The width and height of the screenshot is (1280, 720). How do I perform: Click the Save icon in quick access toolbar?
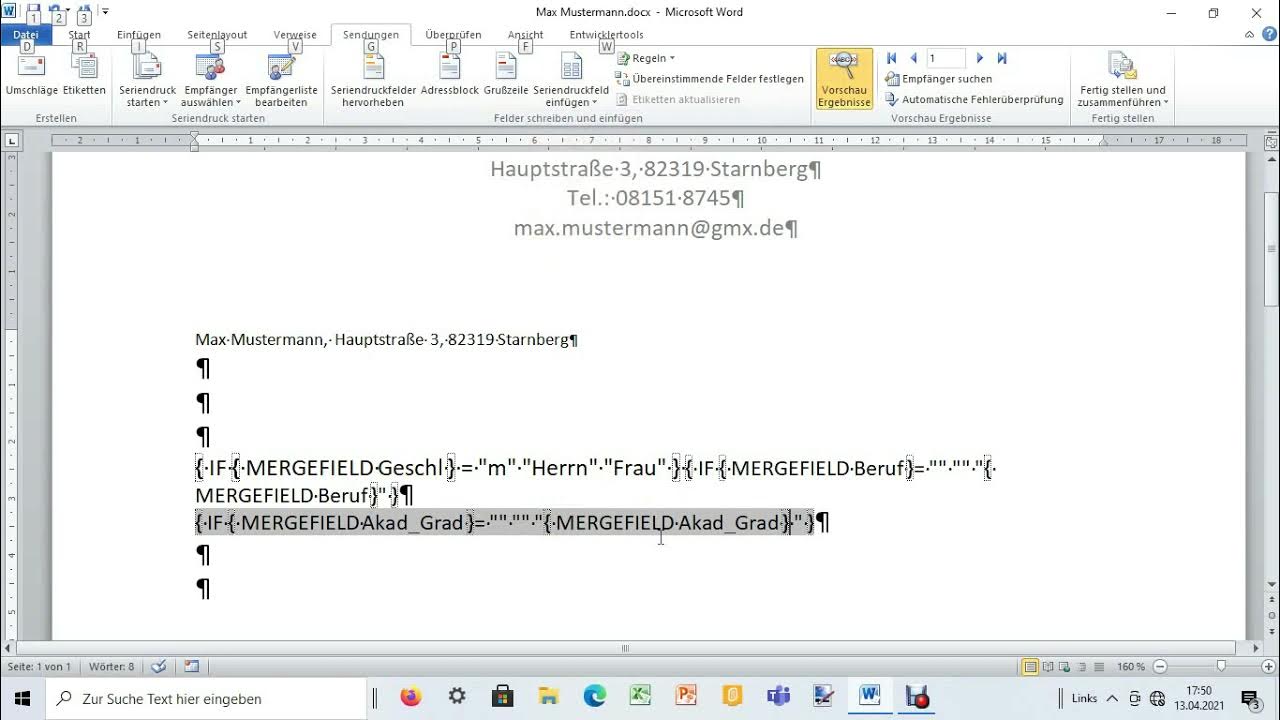[33, 11]
